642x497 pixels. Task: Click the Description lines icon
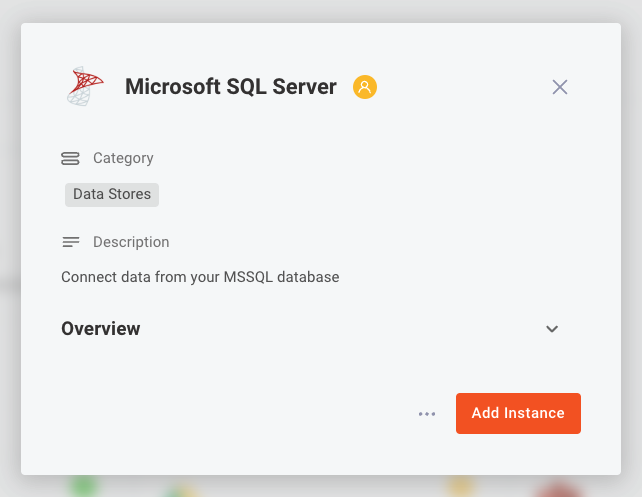[x=70, y=242]
